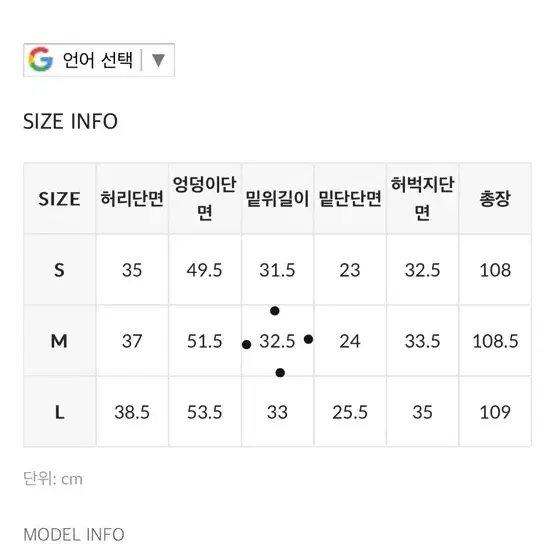555x555 pixels.
Task: Click the Google logo icon
Action: (x=41, y=59)
